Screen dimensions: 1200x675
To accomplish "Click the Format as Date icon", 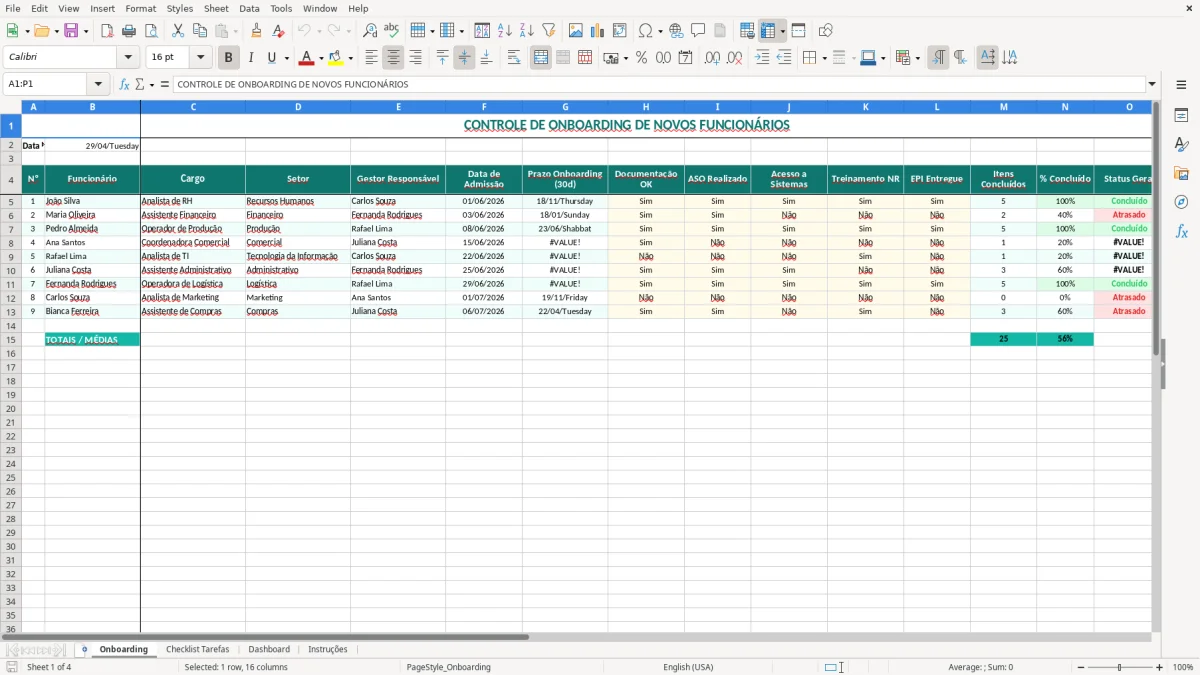I will (686, 58).
